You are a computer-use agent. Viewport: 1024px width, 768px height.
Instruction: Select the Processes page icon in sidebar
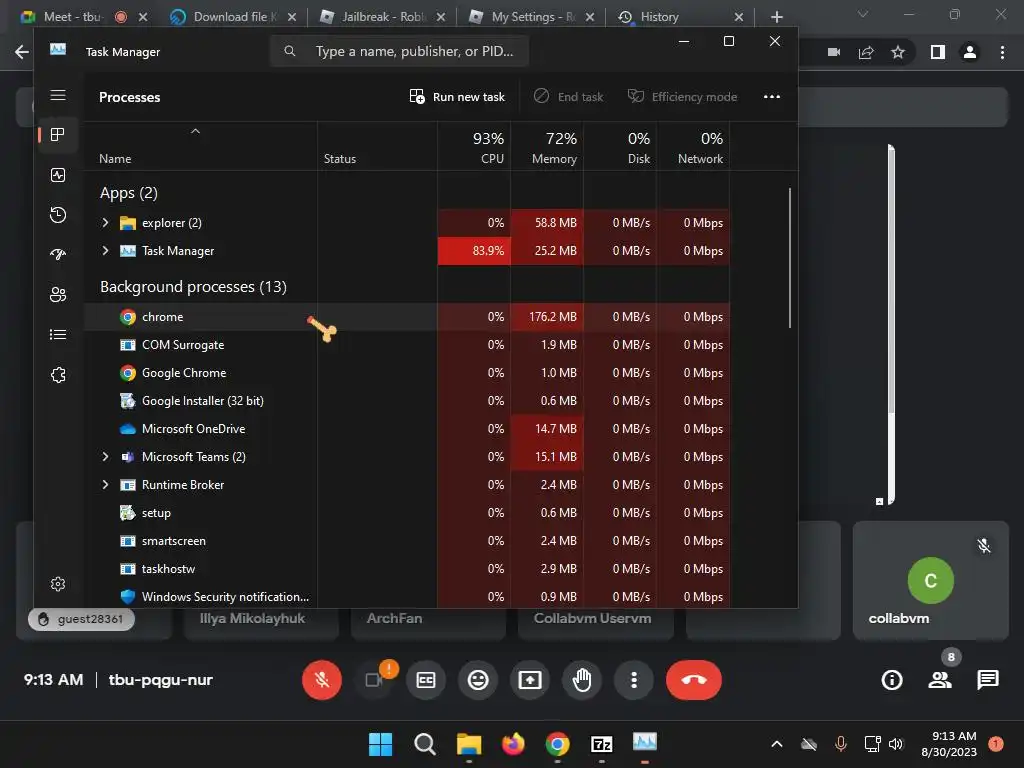(x=57, y=135)
